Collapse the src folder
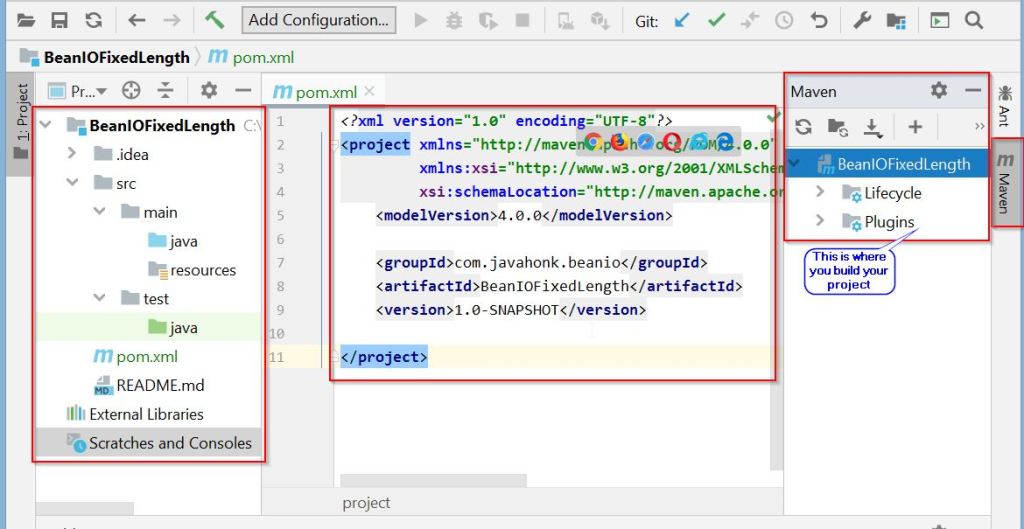This screenshot has height=529, width=1024. 72,183
